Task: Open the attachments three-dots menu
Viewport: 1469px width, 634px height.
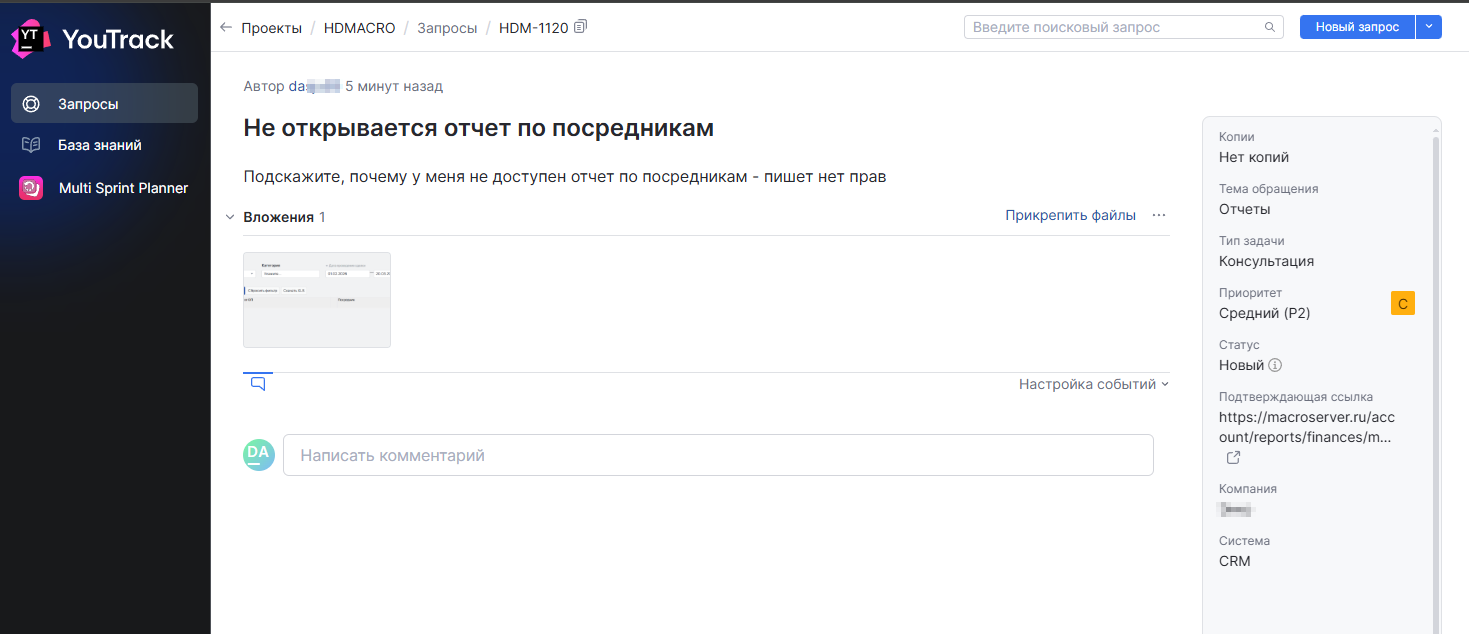Action: tap(1159, 215)
